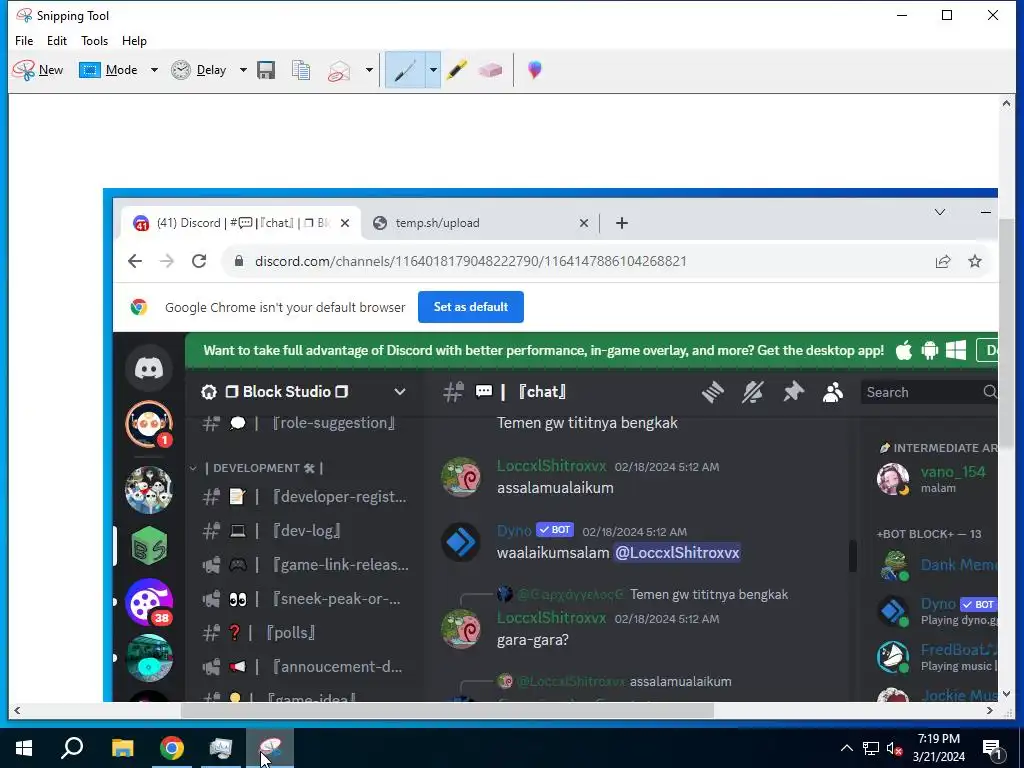Screen dimensions: 1024x768
Task: Select the Pen tool
Action: (x=406, y=70)
